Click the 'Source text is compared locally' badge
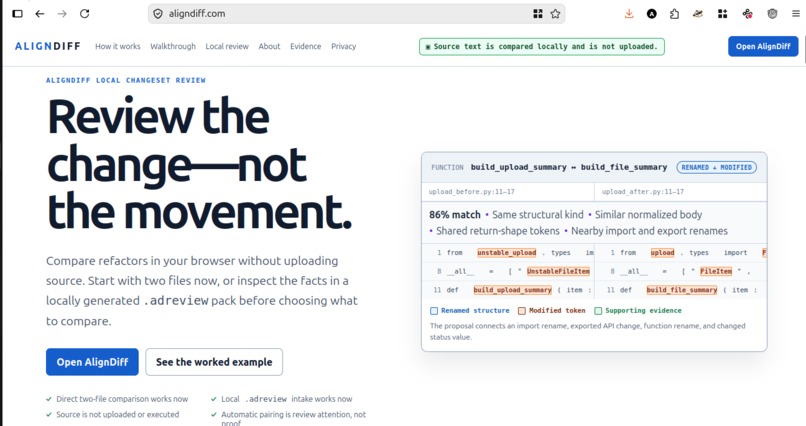806x426 pixels. point(542,46)
